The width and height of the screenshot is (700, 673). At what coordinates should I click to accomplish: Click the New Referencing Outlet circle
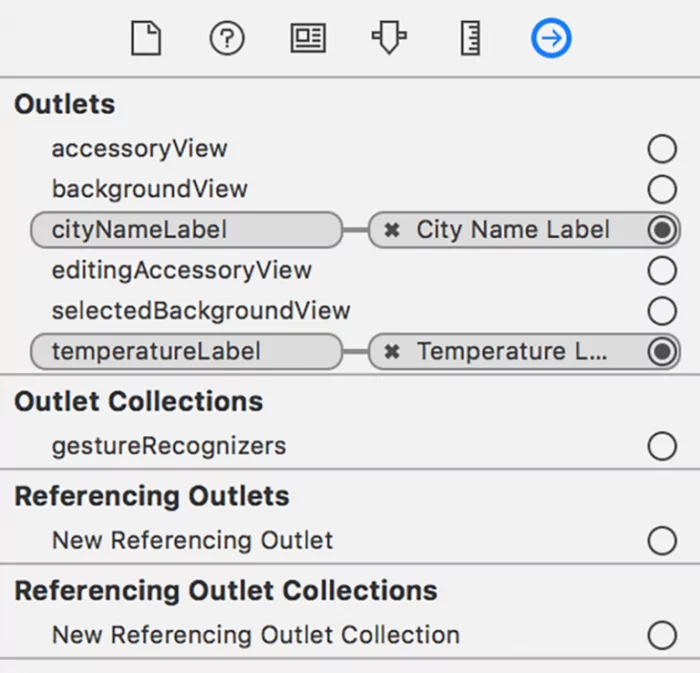pyautogui.click(x=662, y=541)
